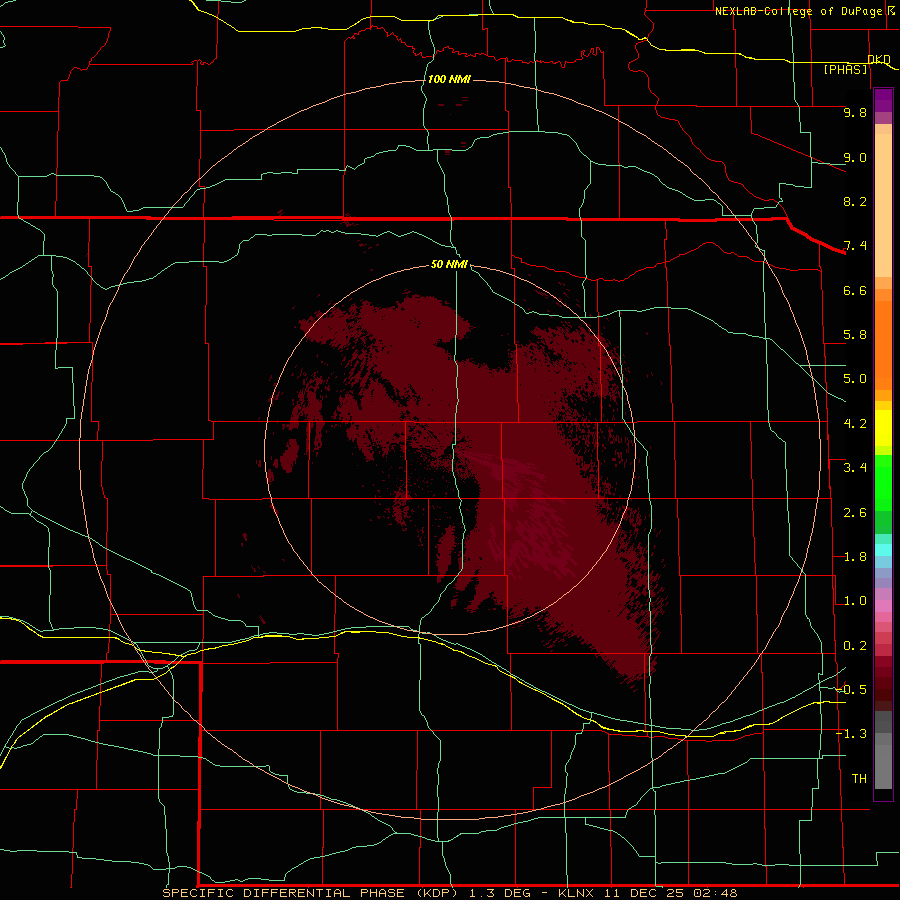Click the 5.0 value on the color scale

855,379
